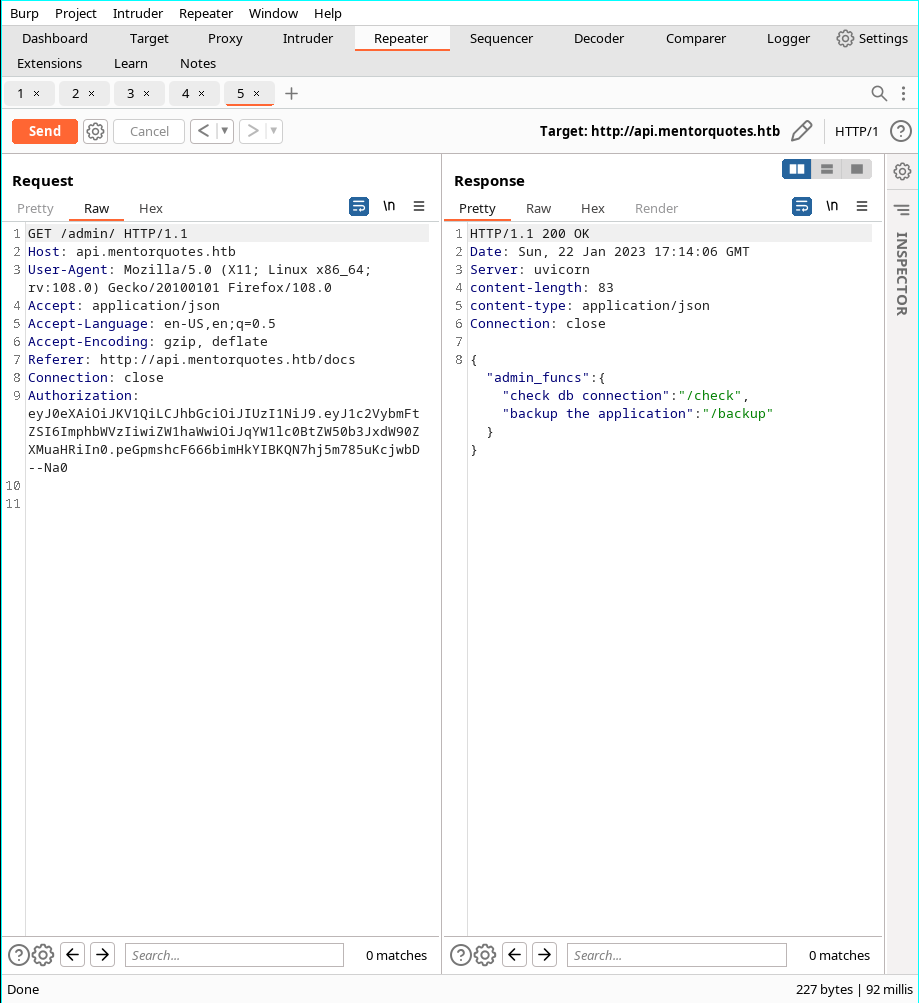Expand the INSPECTOR side panel label
This screenshot has height=1003, width=919.
(902, 273)
